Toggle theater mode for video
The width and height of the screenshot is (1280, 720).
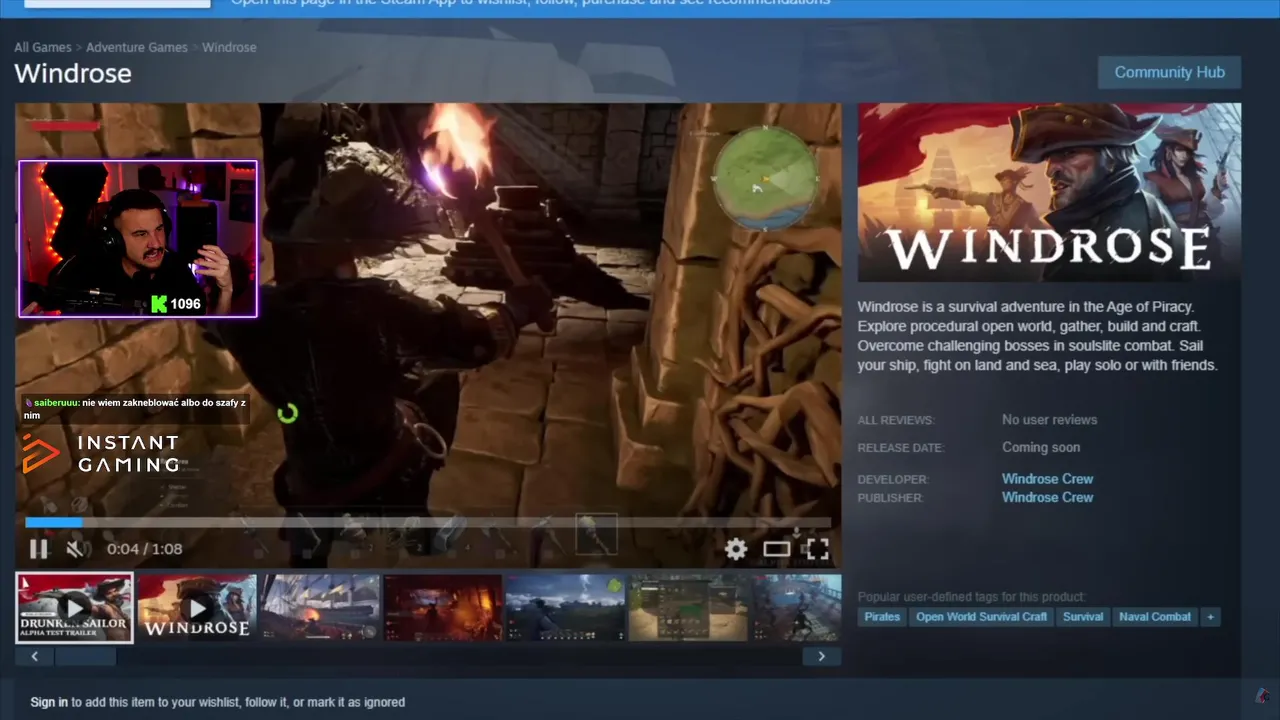[777, 549]
